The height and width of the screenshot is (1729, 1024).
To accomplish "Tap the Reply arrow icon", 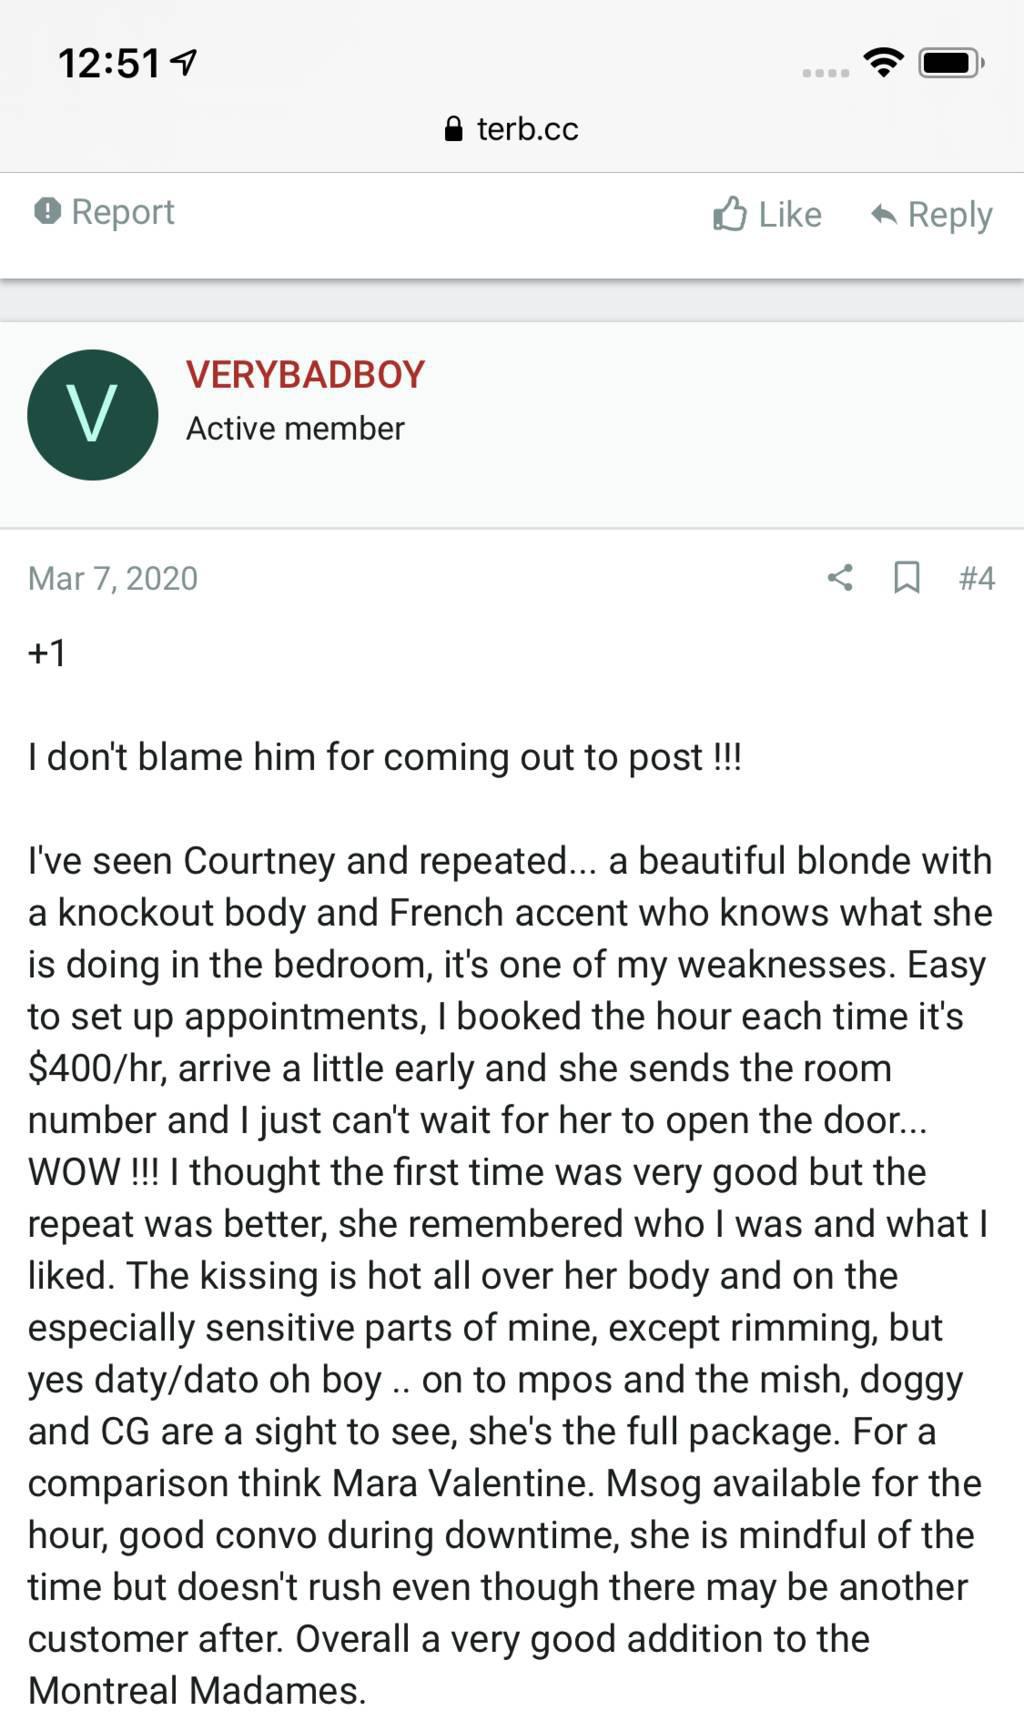I will pyautogui.click(x=883, y=214).
